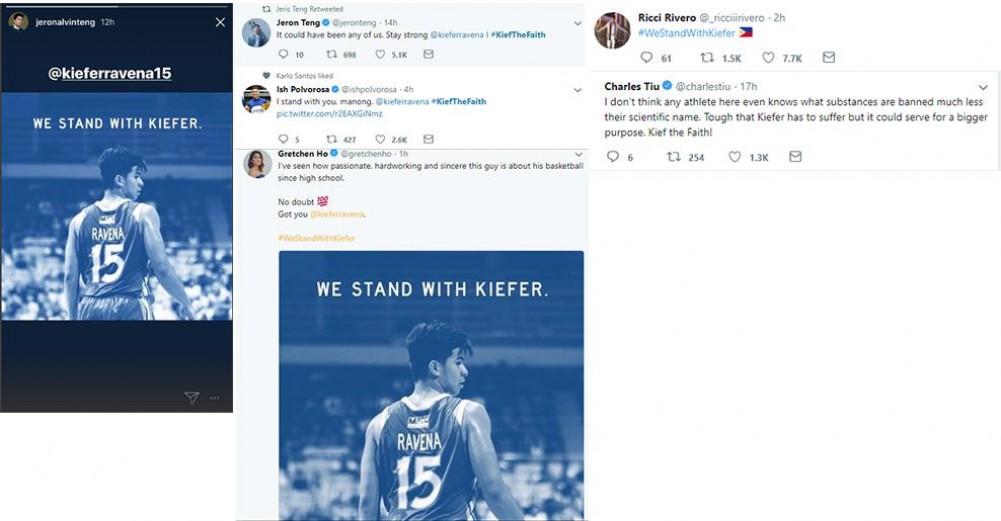Reply to Ricci Rivero's tweet
The width and height of the screenshot is (1001, 521).
(648, 58)
